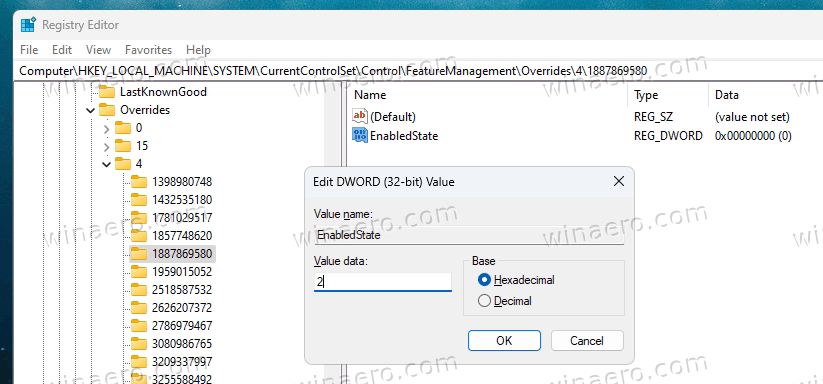
Task: Collapse the Overrides key
Action: (x=90, y=111)
